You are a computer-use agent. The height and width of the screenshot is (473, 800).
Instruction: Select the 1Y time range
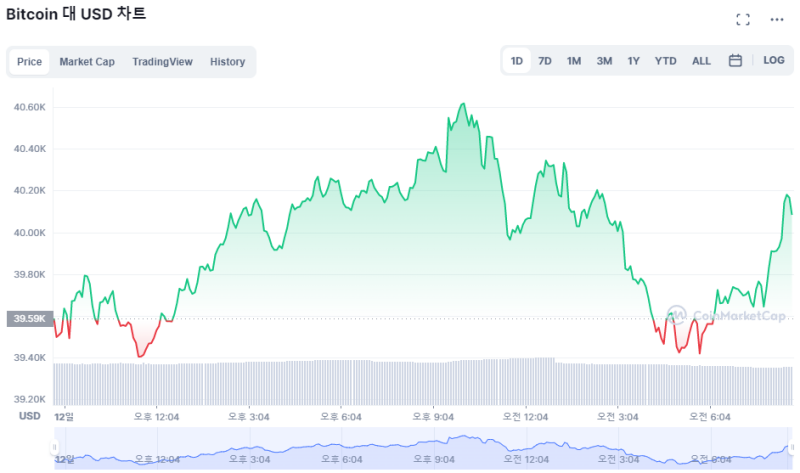coord(633,61)
